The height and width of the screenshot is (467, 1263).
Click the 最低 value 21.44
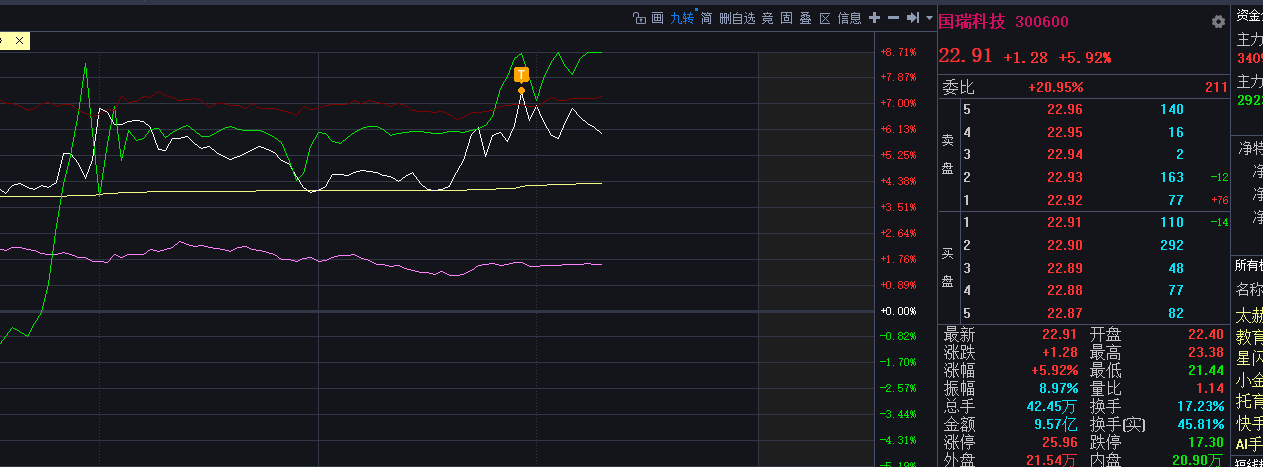click(x=1206, y=371)
